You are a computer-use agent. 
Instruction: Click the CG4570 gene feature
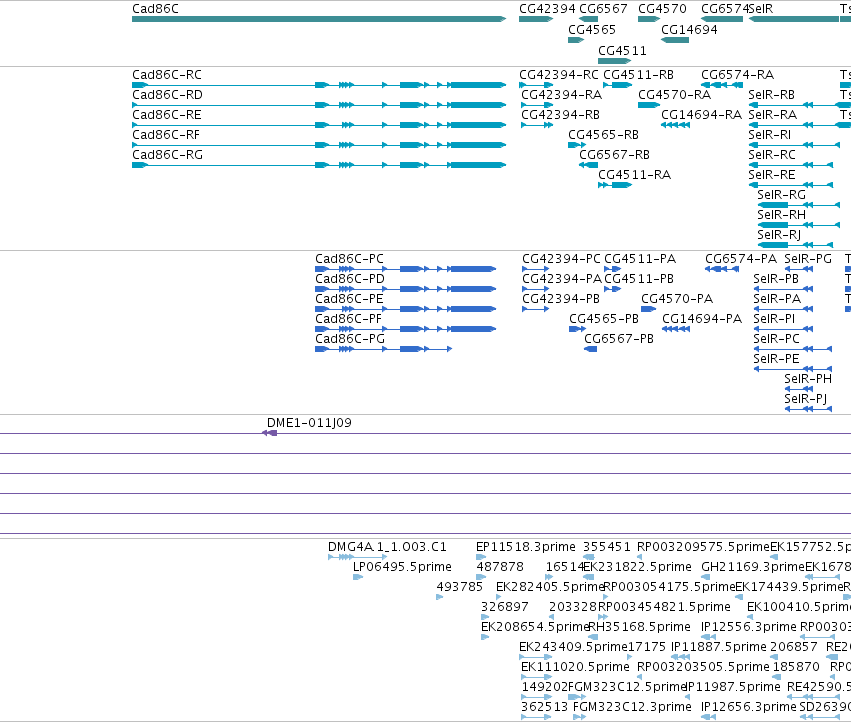pos(649,19)
